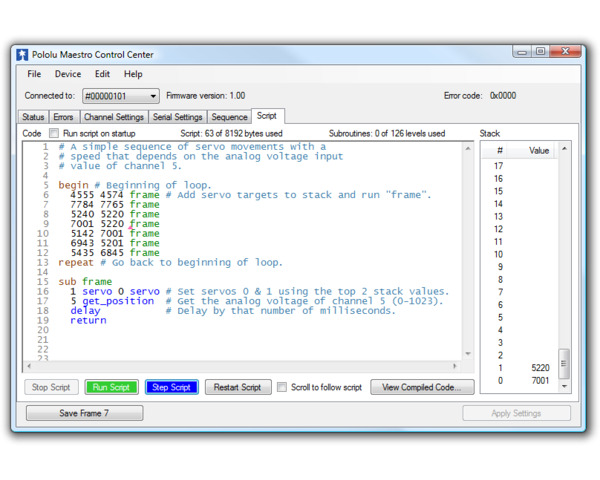
Task: Click the Restart Script button
Action: pyautogui.click(x=238, y=387)
